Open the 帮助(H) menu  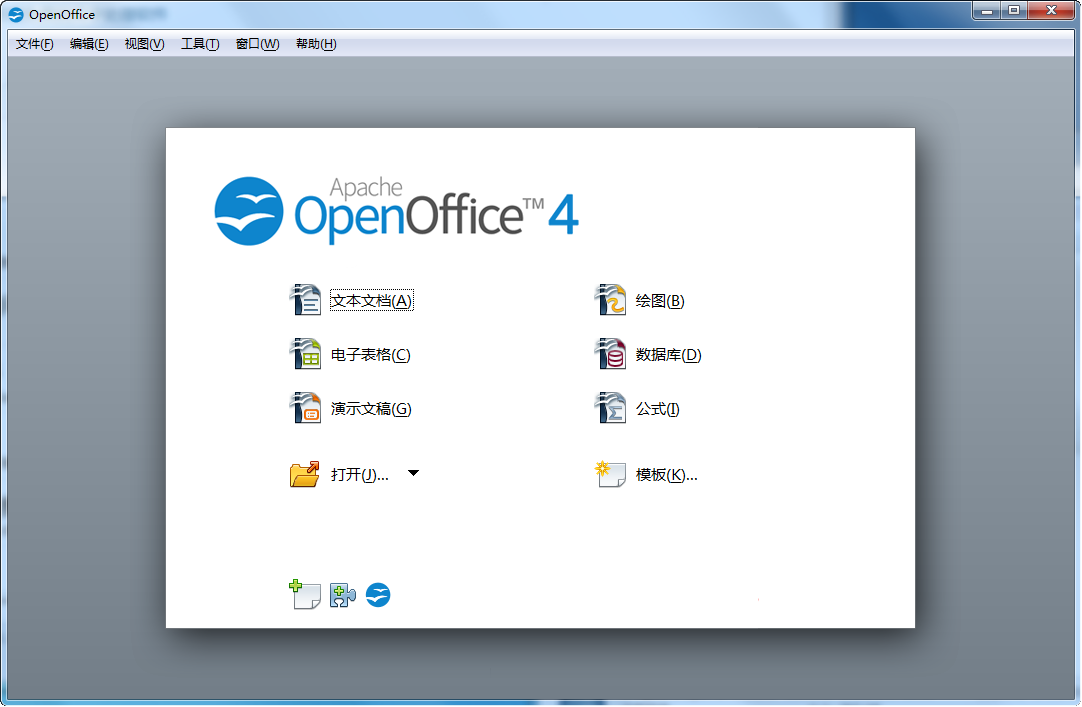tap(316, 44)
